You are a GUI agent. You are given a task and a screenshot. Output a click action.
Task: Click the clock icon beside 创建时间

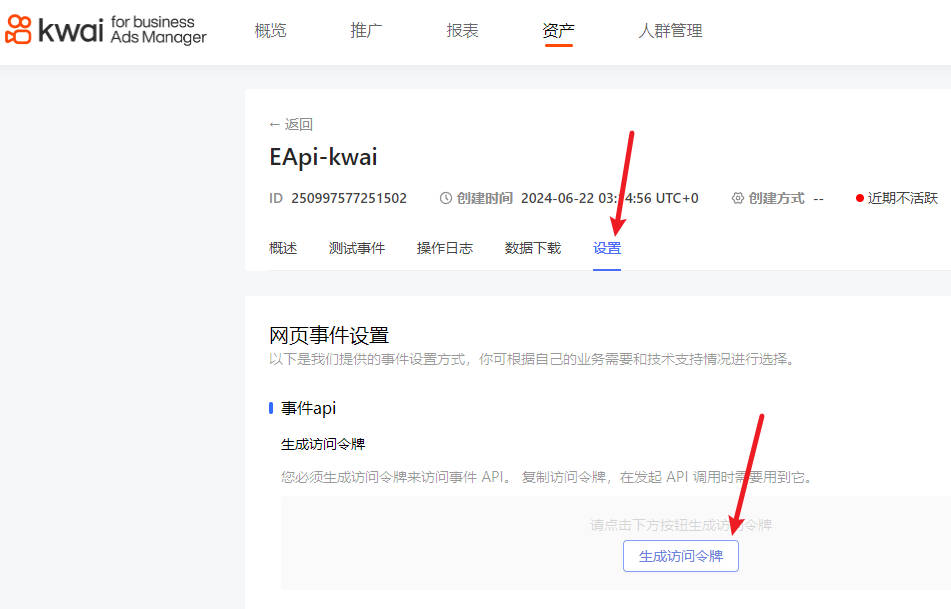click(446, 197)
